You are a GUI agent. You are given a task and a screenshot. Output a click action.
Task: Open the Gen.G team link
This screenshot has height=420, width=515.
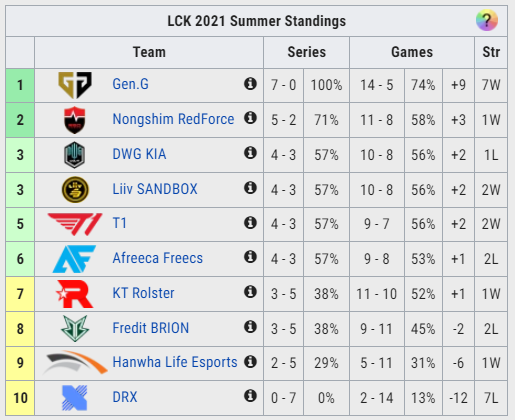click(x=130, y=84)
